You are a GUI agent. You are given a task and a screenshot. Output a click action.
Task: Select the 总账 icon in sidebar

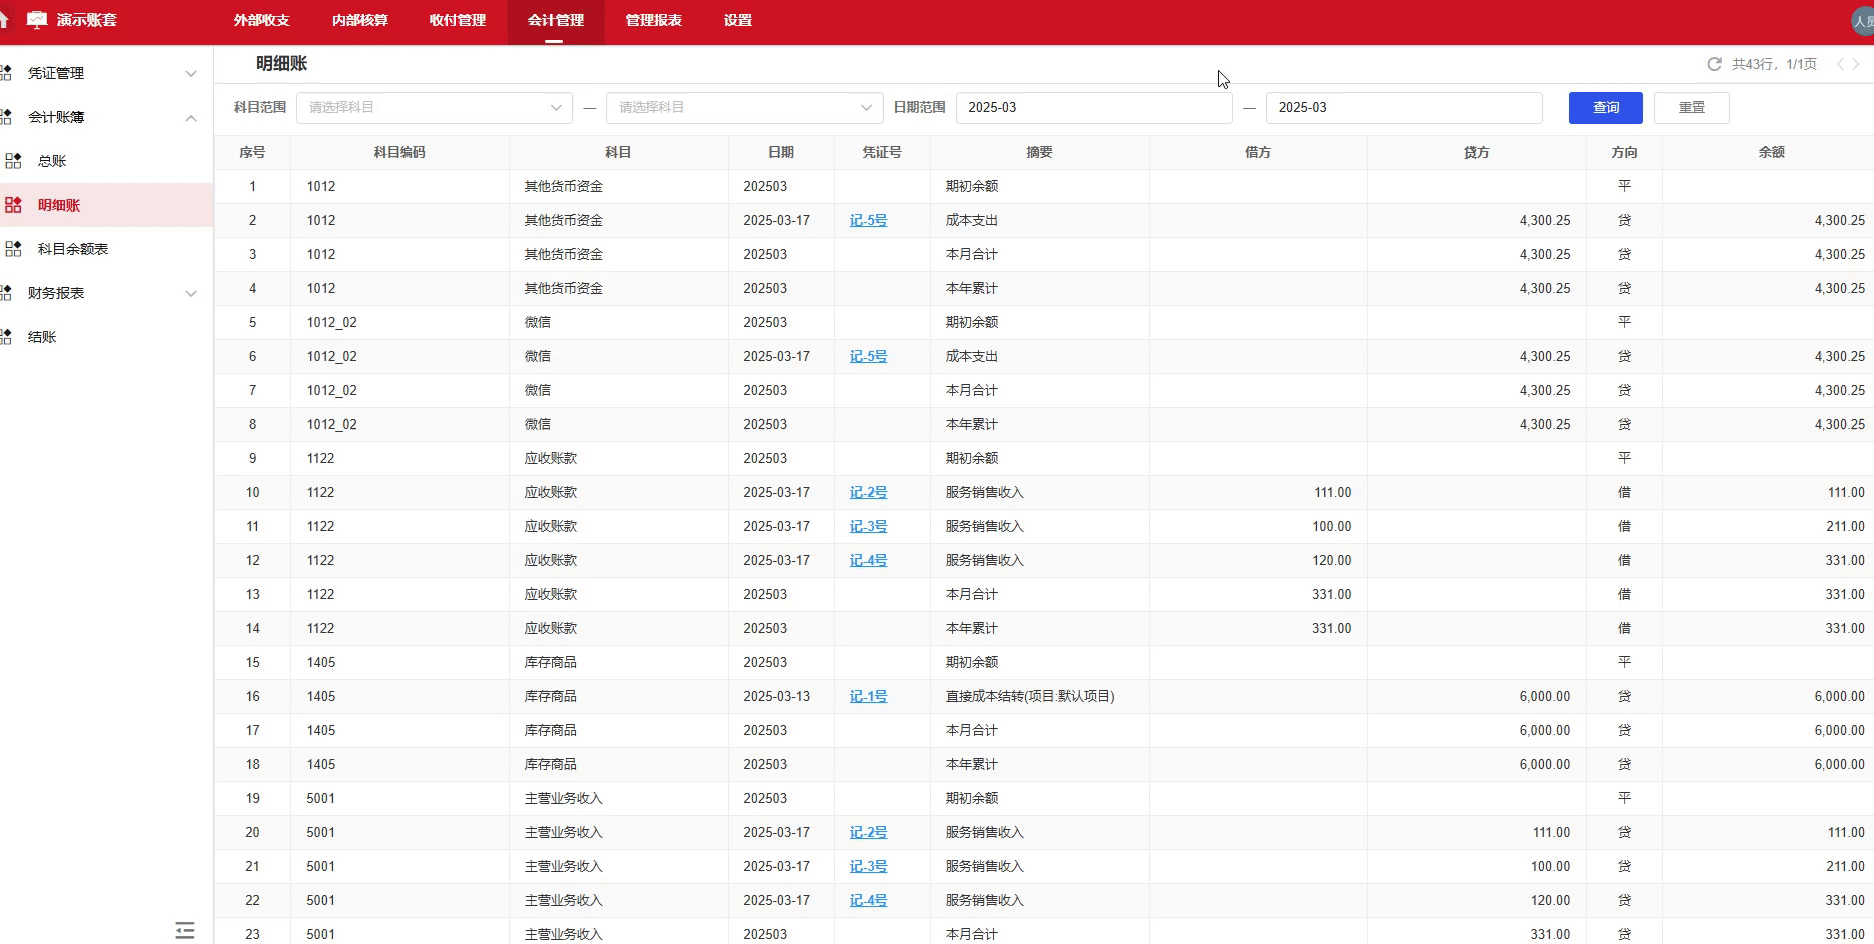[x=14, y=160]
